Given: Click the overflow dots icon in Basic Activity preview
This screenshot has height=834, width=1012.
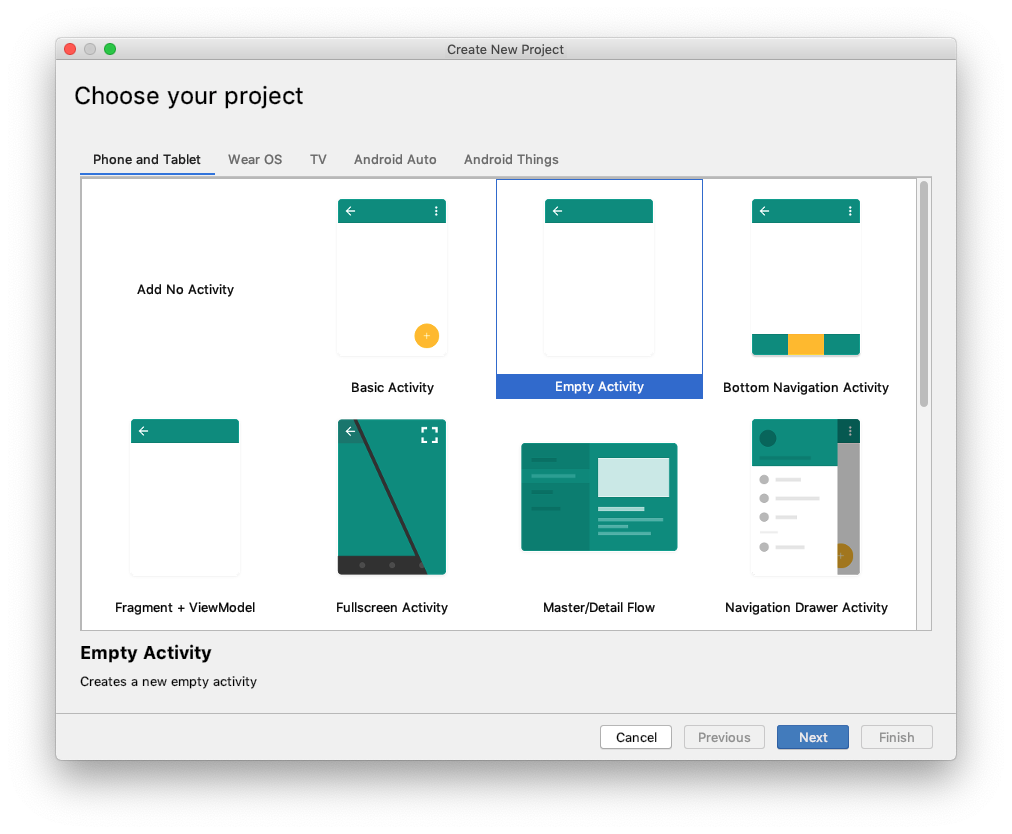Looking at the screenshot, I should (x=436, y=211).
